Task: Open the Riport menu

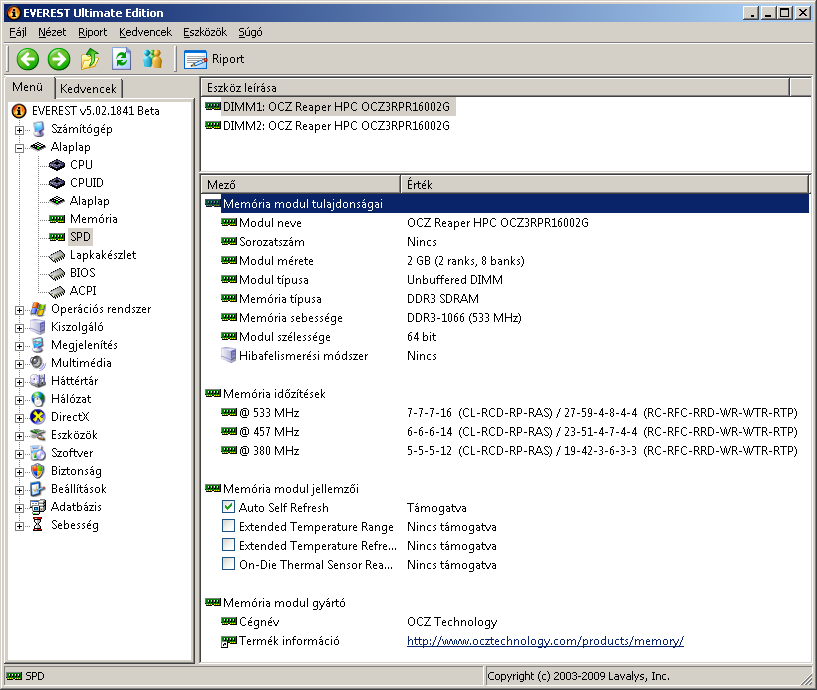Action: (92, 32)
